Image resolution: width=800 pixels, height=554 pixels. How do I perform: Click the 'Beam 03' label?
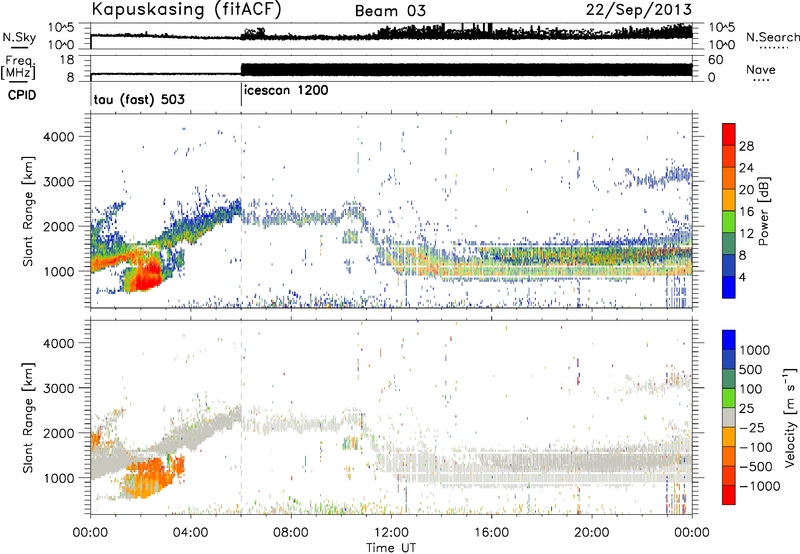click(390, 11)
